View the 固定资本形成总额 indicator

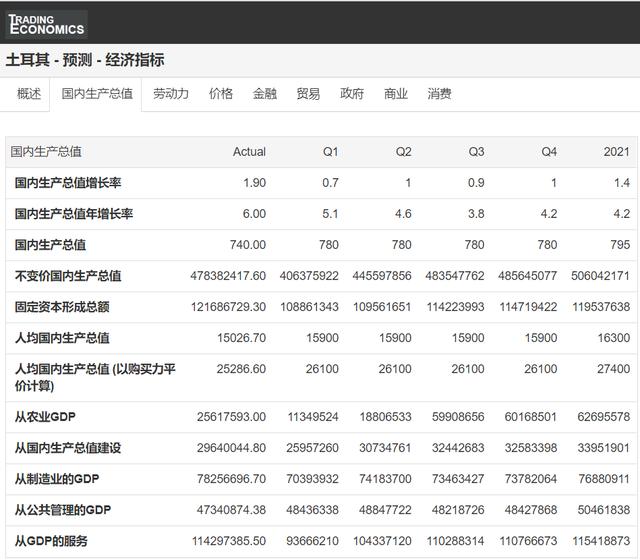point(62,307)
